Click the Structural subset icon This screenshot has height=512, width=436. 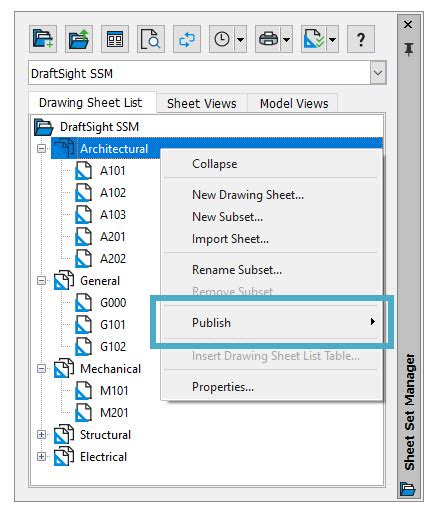pos(64,434)
